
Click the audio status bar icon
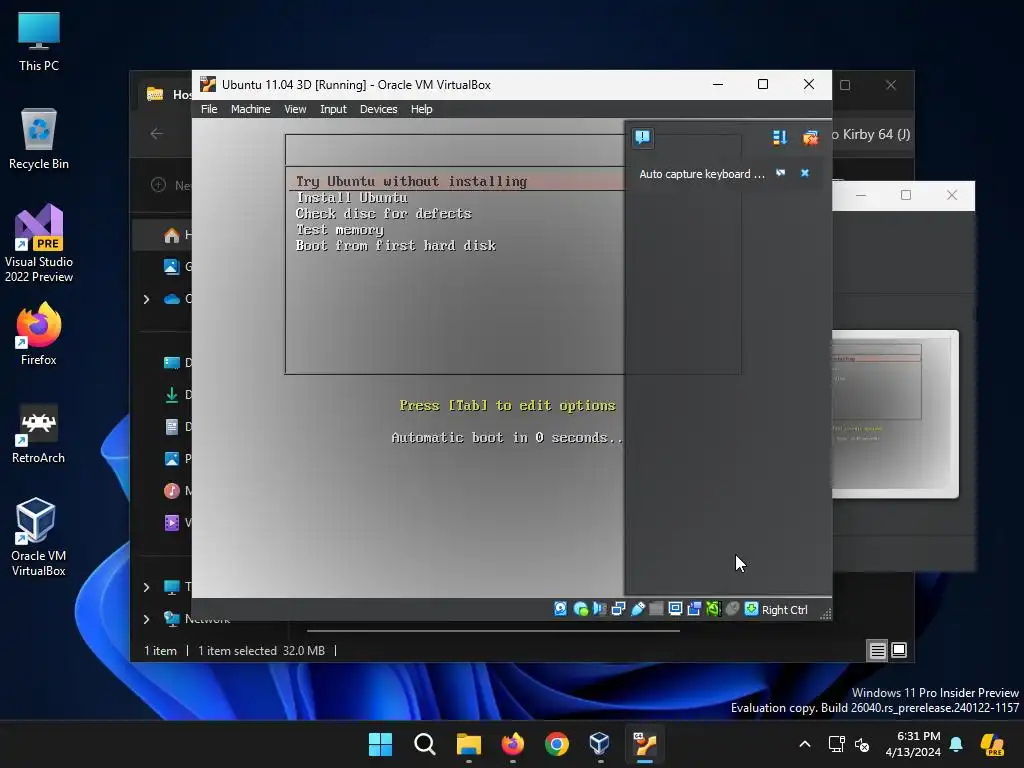(599, 609)
